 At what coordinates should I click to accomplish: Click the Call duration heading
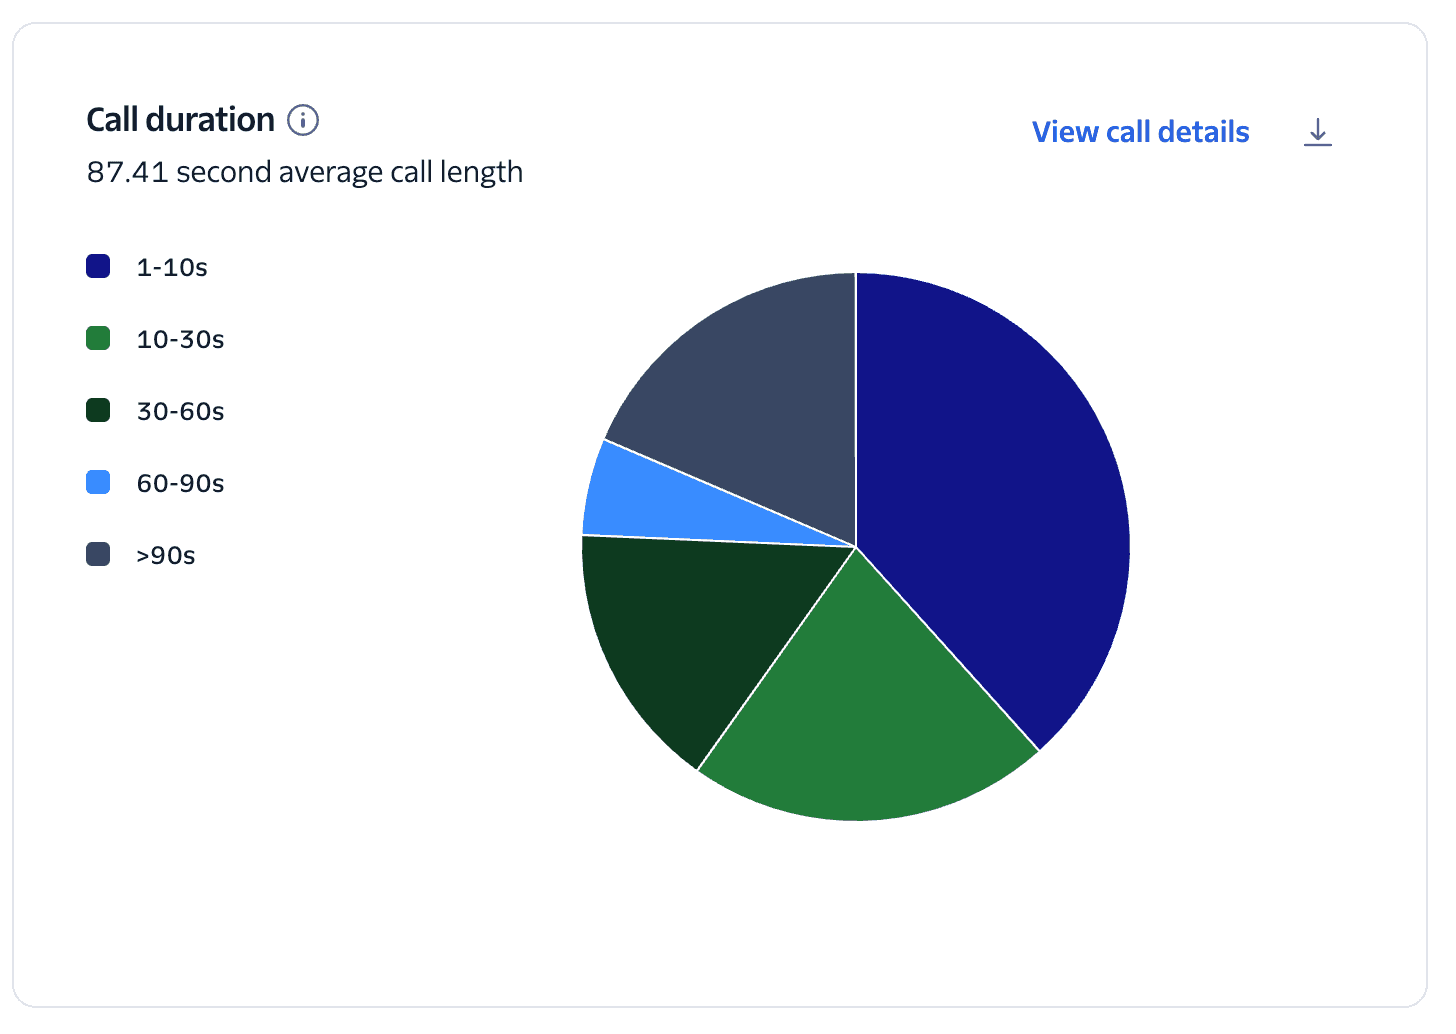tap(180, 119)
